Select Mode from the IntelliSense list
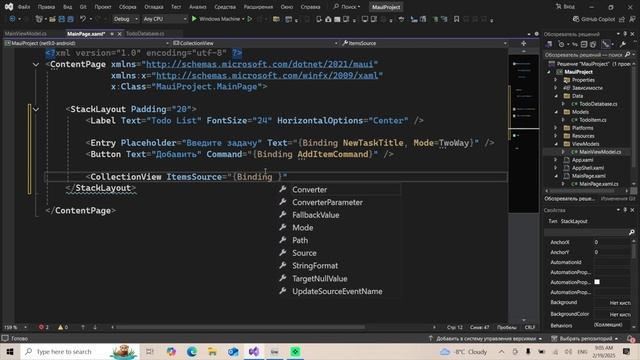The image size is (640, 360). point(302,228)
